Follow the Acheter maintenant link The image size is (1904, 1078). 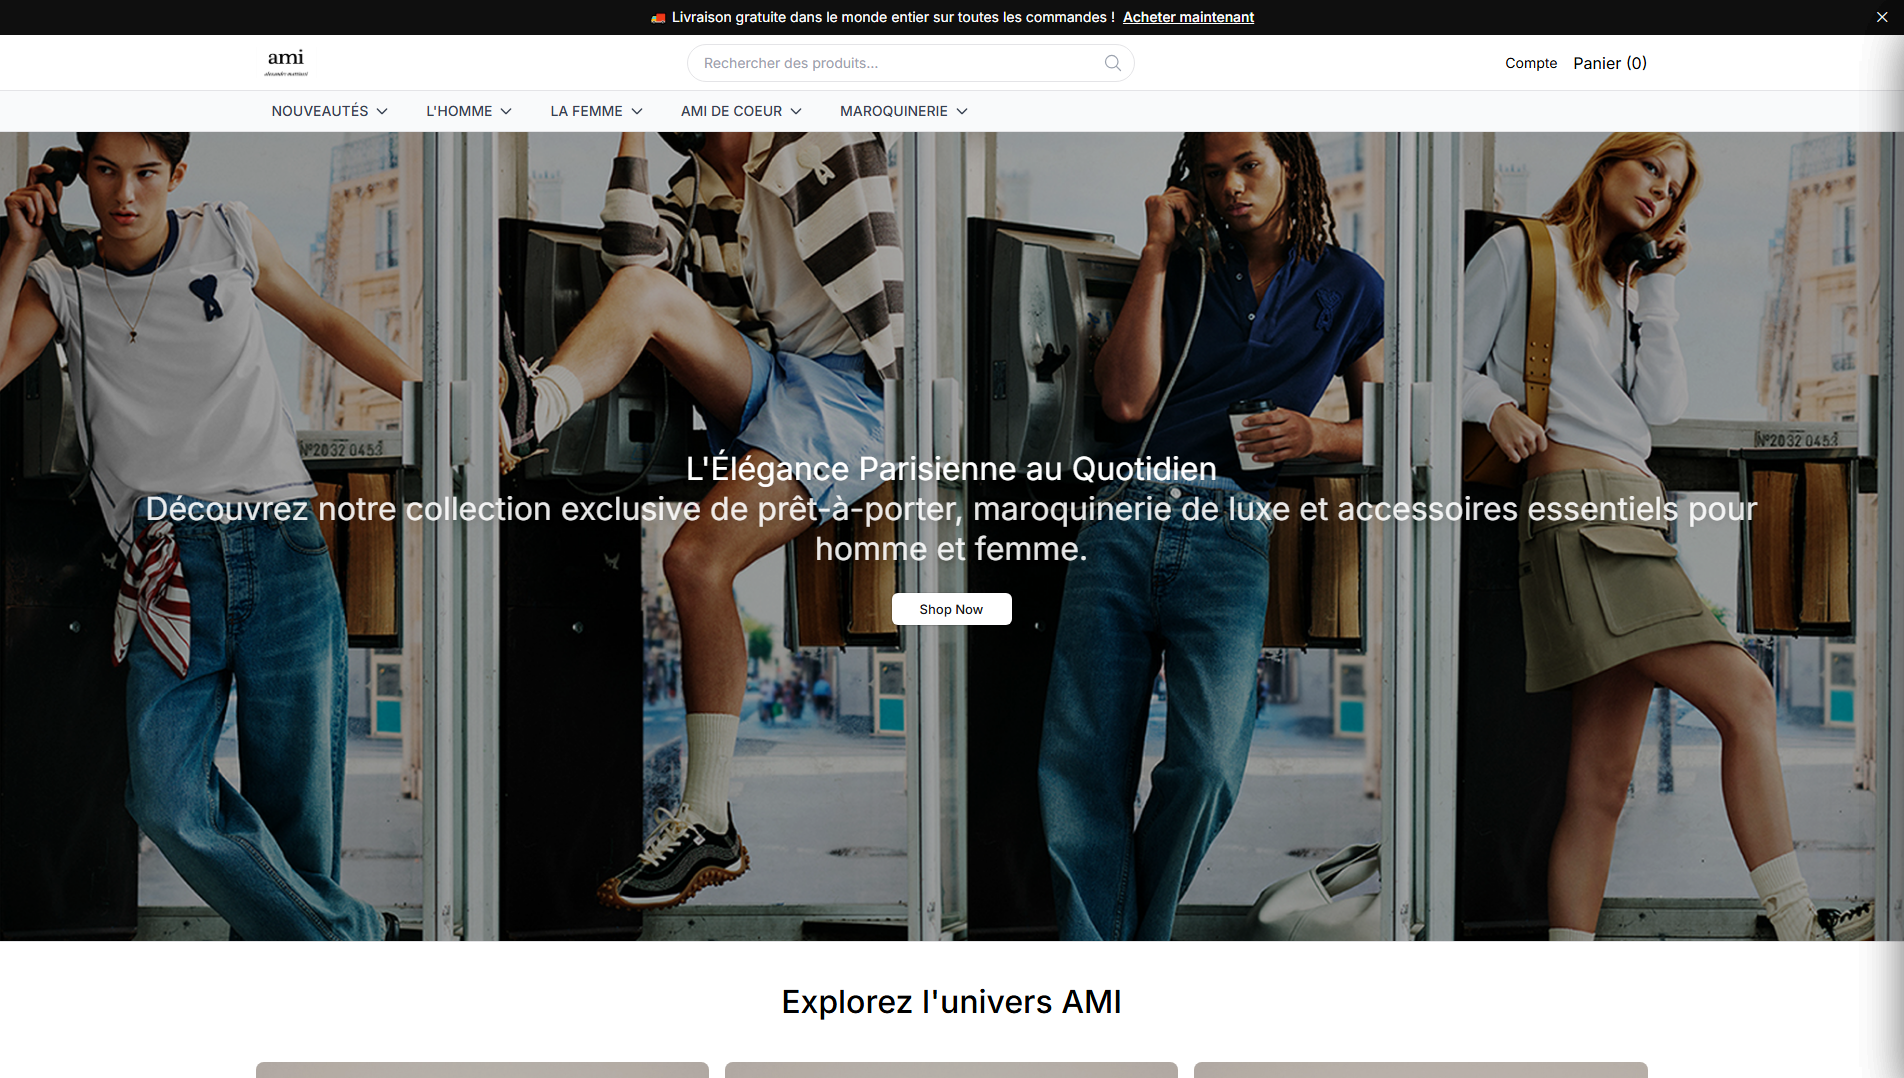tap(1188, 17)
